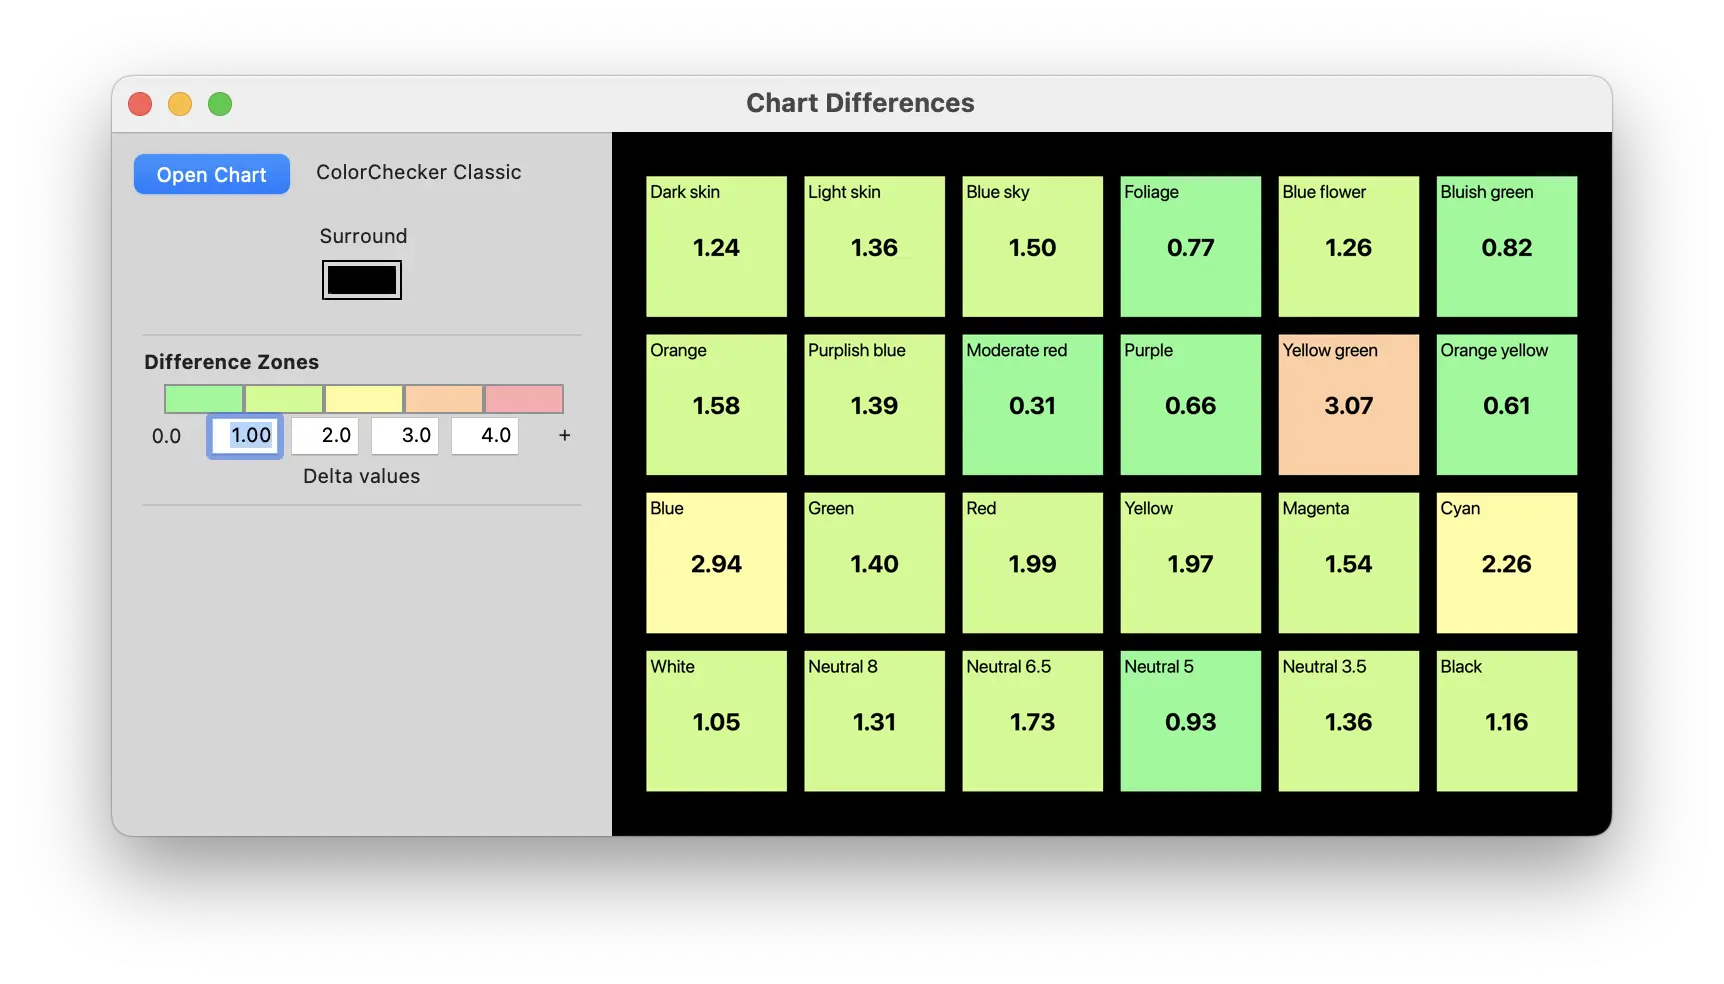
Task: Select the Blue patch showing 2.94
Action: click(x=716, y=563)
